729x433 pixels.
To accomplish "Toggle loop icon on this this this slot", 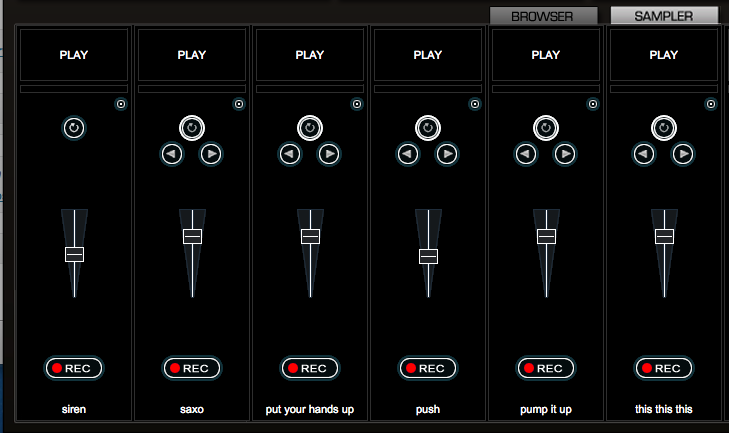I will click(x=664, y=128).
